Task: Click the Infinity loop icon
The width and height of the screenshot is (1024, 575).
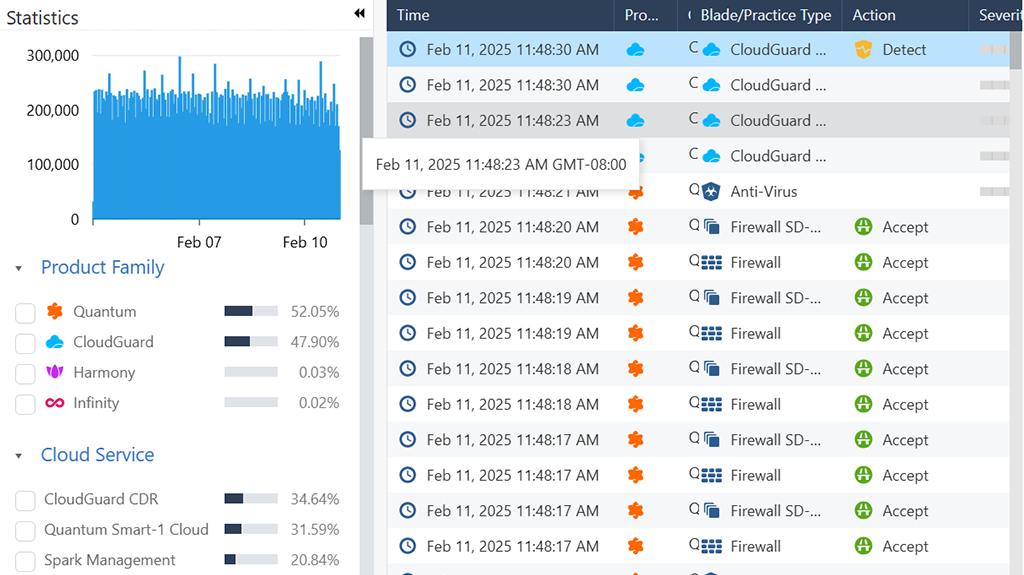Action: pyautogui.click(x=55, y=402)
